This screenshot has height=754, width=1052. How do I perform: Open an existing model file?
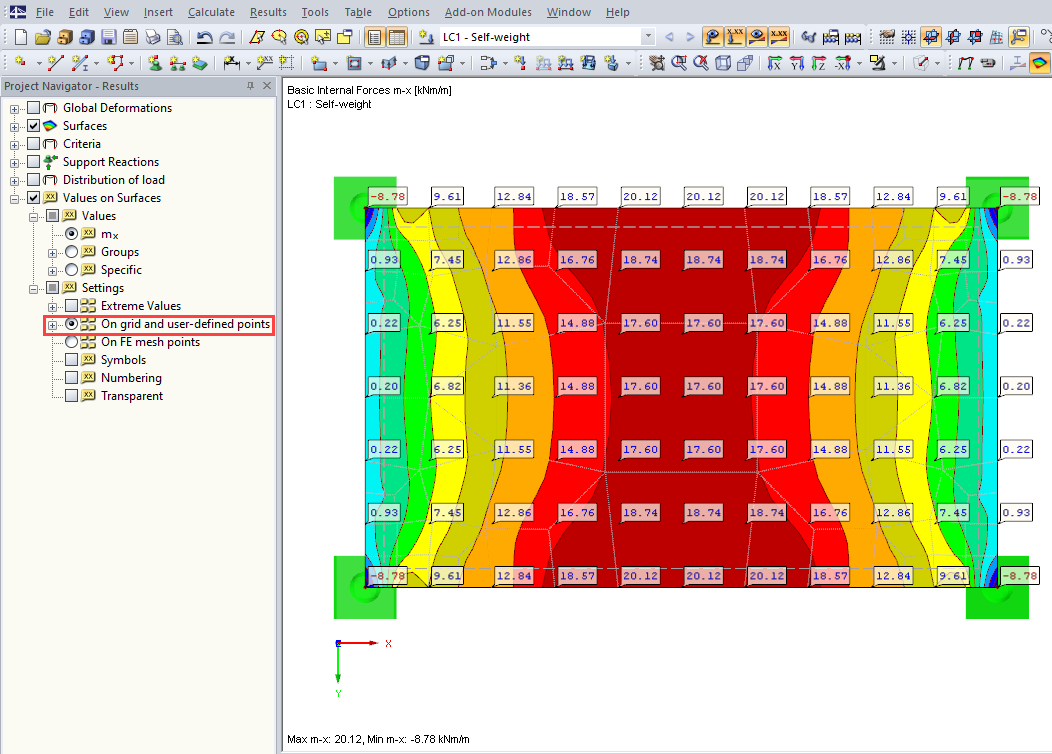(42, 37)
